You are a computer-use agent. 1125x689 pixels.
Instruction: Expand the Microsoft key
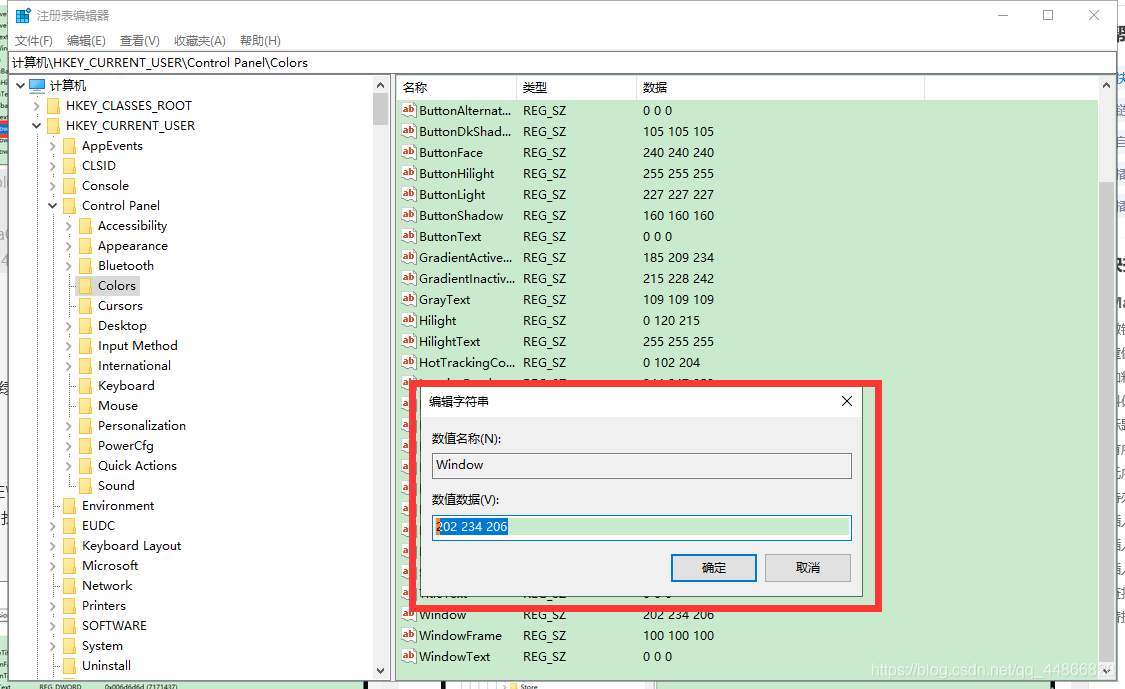pos(53,565)
